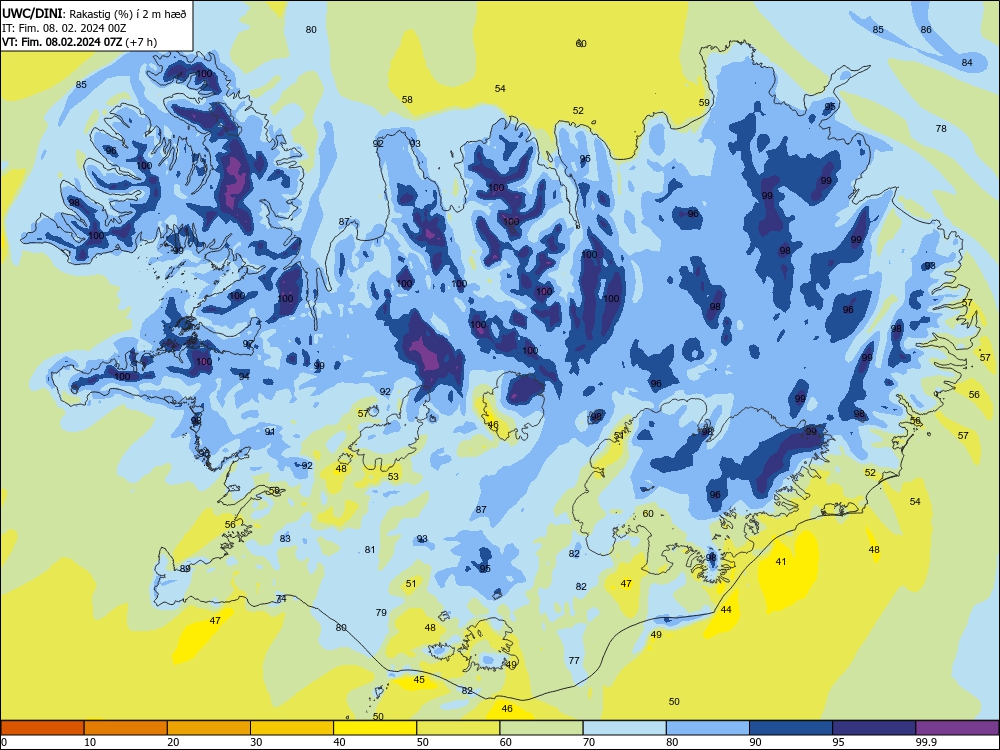
Task: Click the '53' humidity value on the map
Action: (x=393, y=476)
